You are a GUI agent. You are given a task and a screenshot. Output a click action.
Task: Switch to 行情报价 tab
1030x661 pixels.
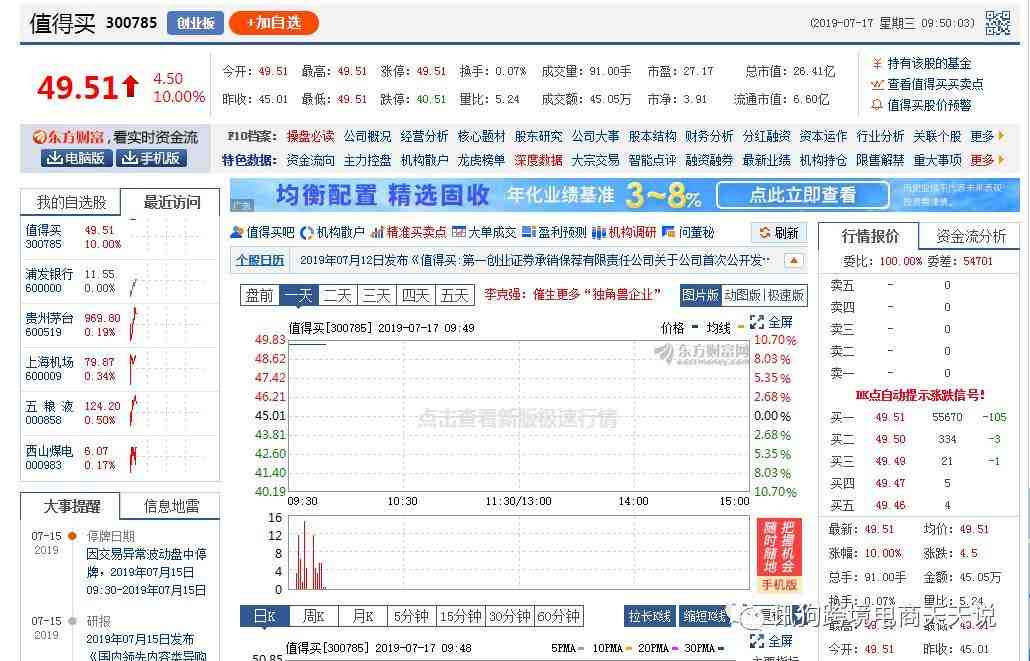point(869,237)
